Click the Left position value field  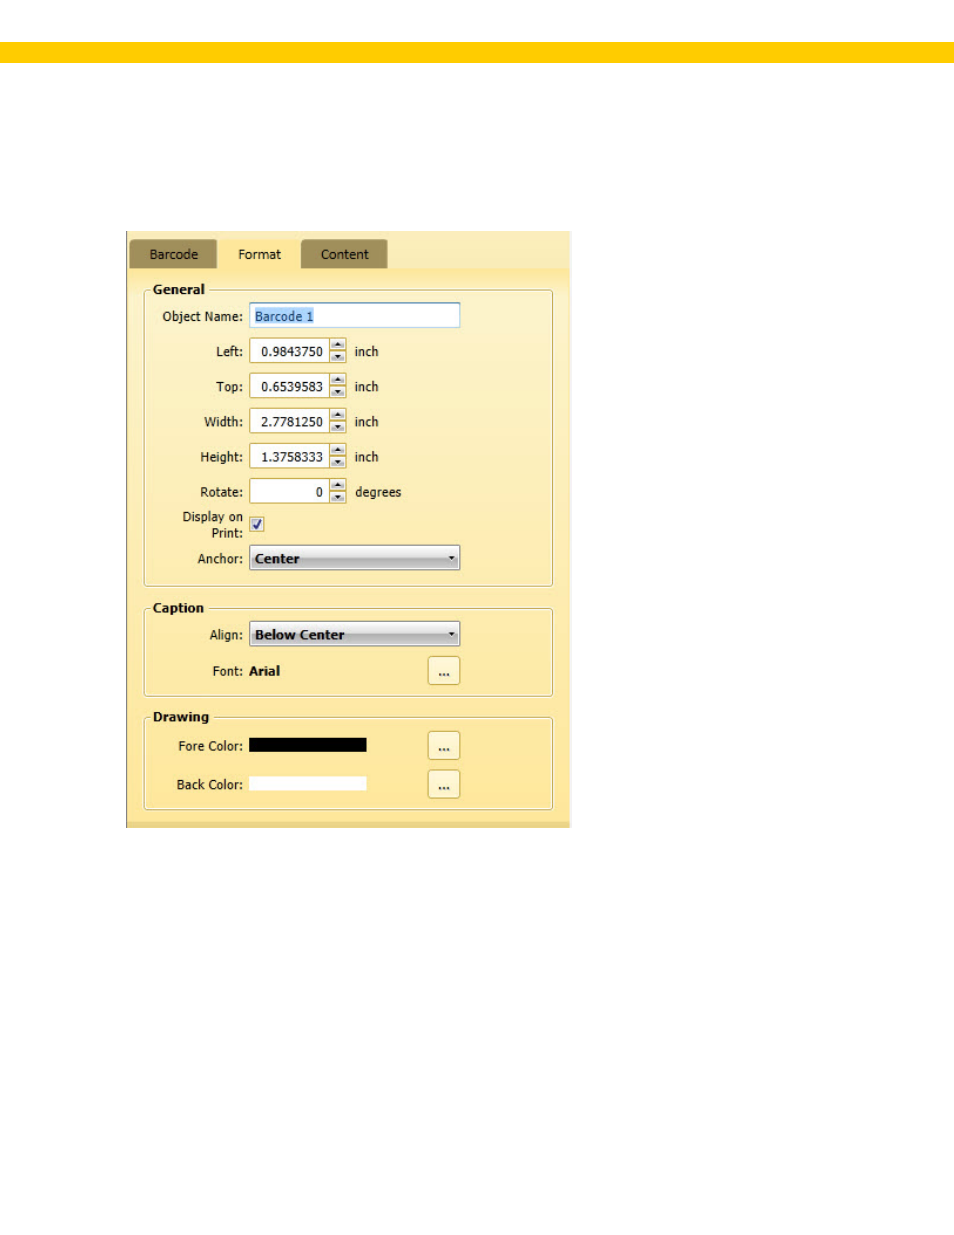click(289, 351)
